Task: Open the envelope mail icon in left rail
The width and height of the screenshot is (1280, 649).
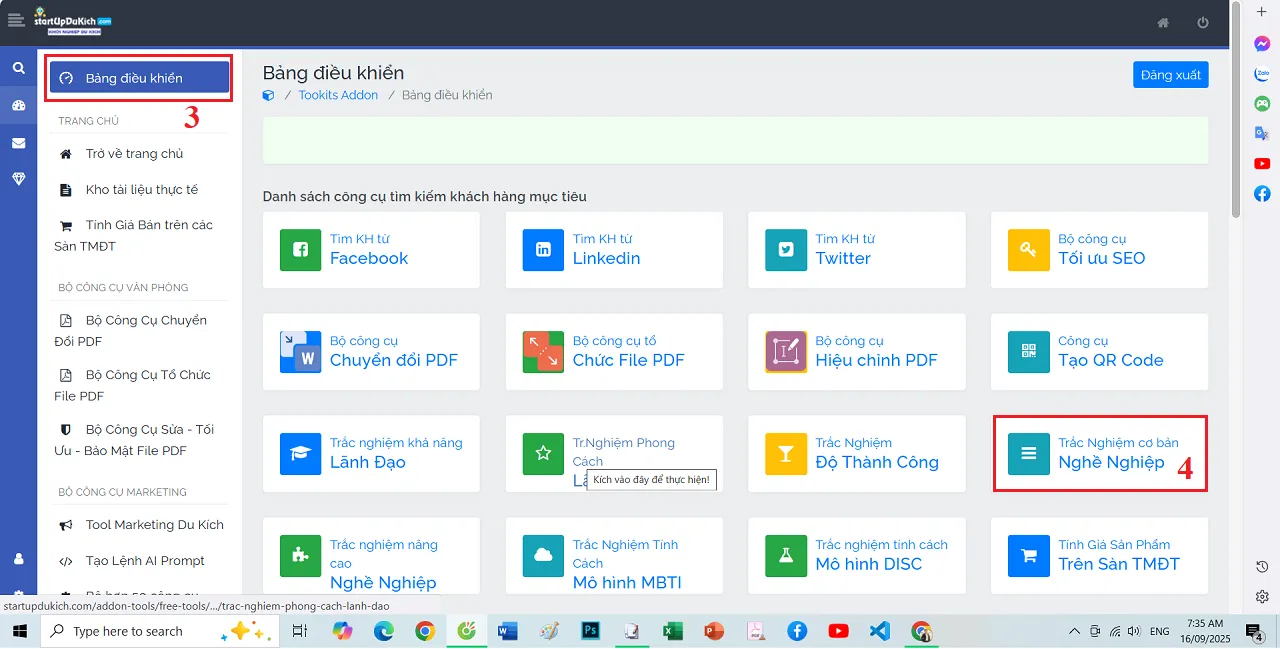Action: click(18, 143)
